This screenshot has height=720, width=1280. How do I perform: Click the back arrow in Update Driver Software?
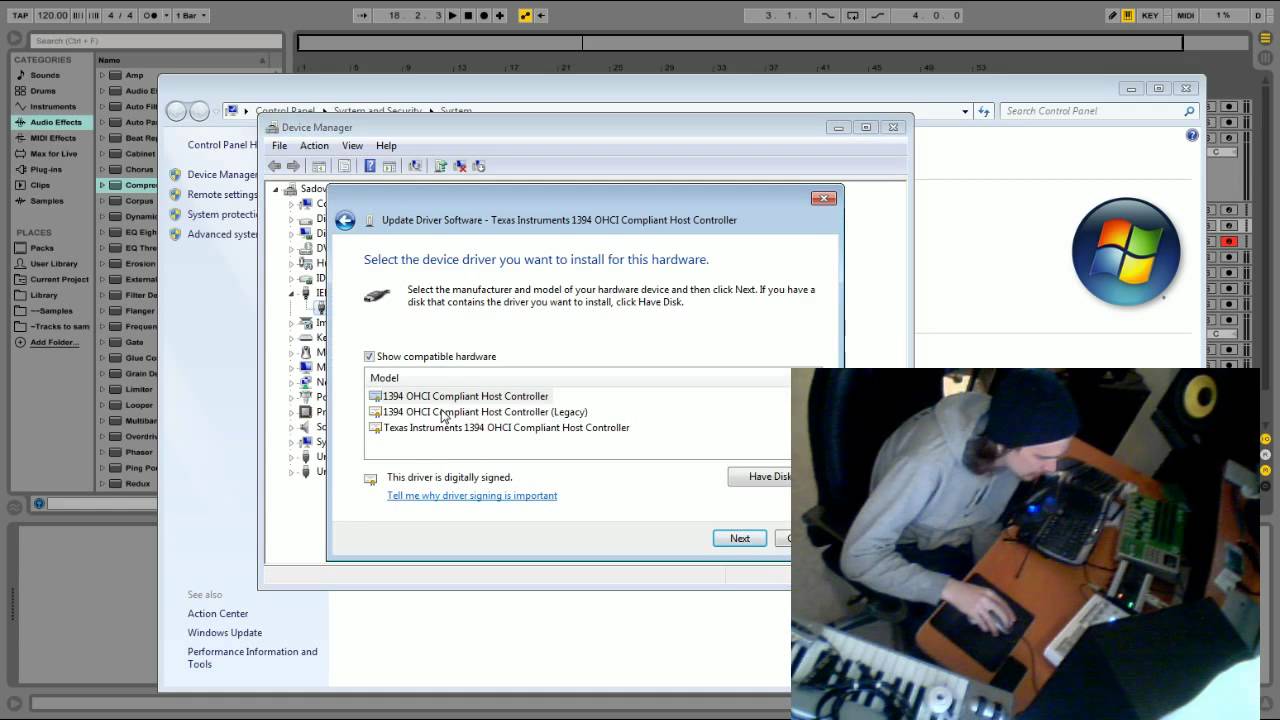pos(345,221)
